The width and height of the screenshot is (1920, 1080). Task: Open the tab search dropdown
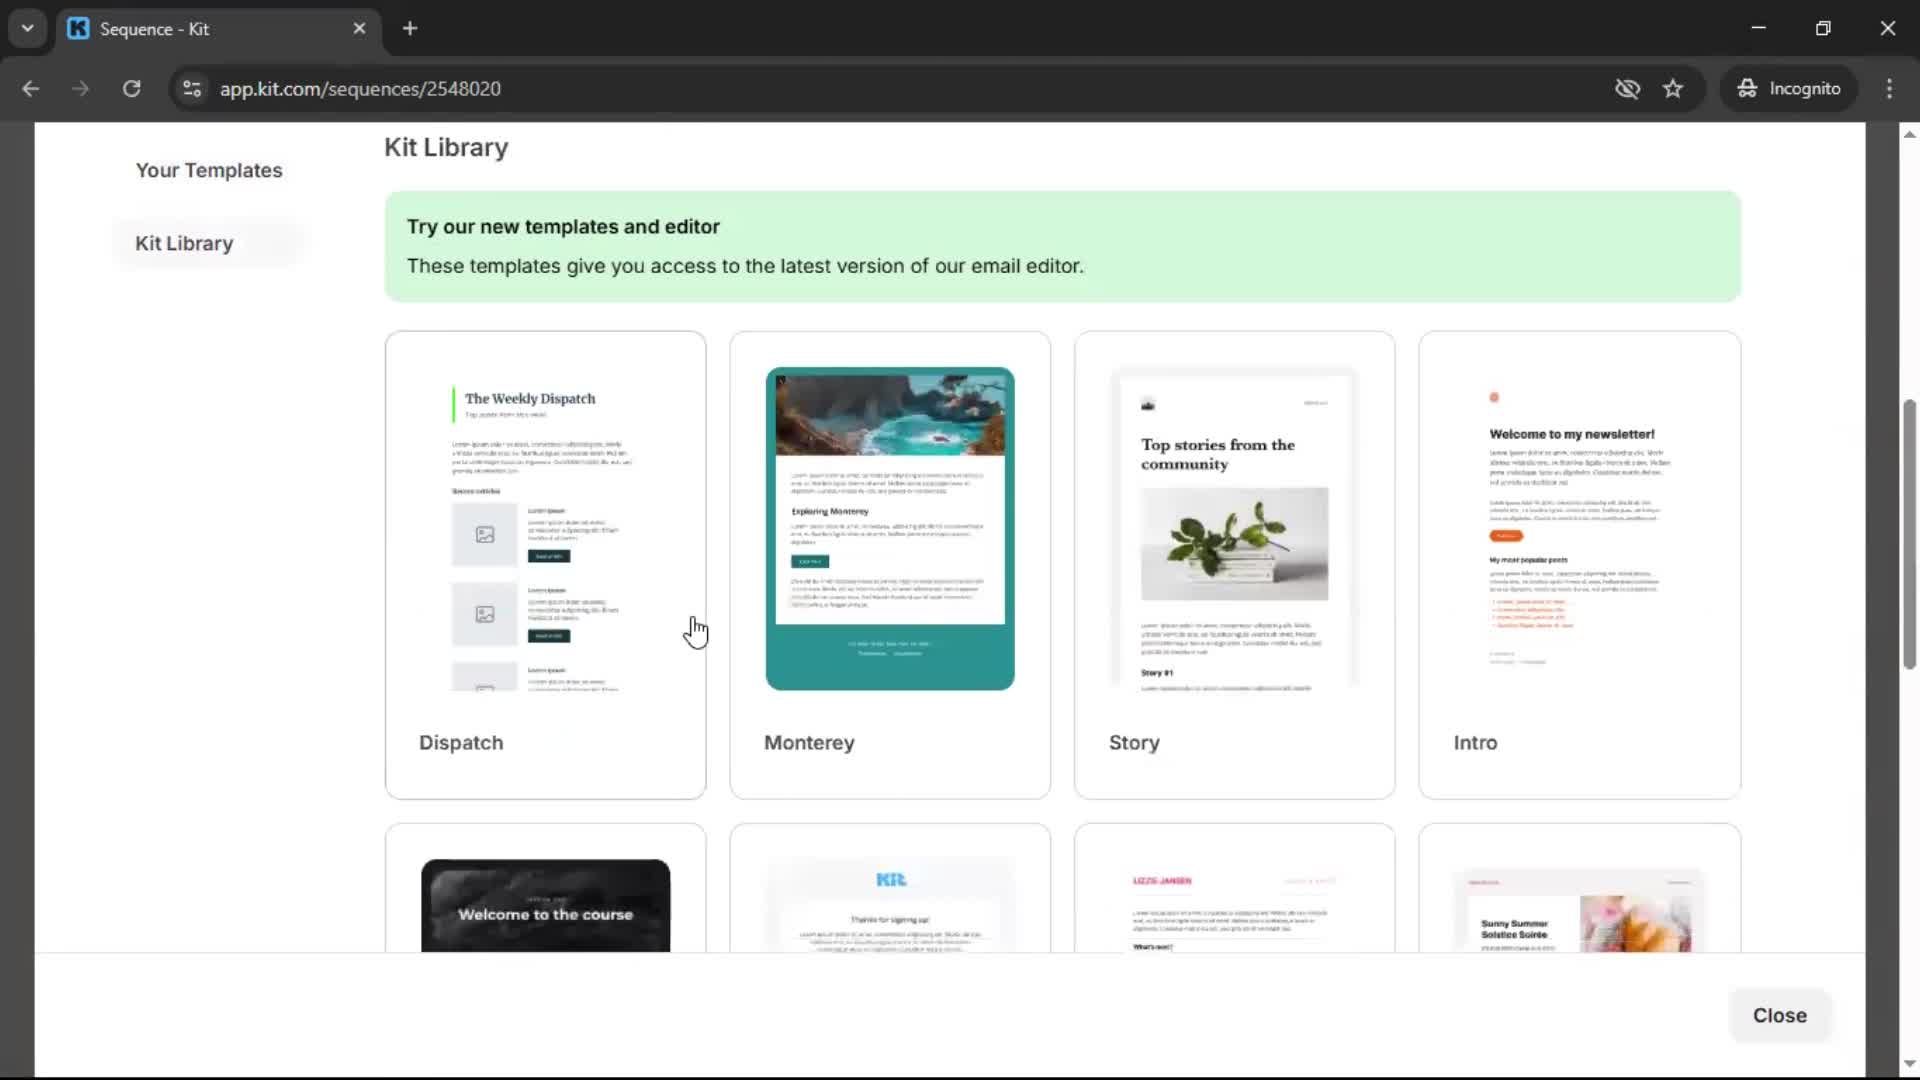click(x=27, y=28)
